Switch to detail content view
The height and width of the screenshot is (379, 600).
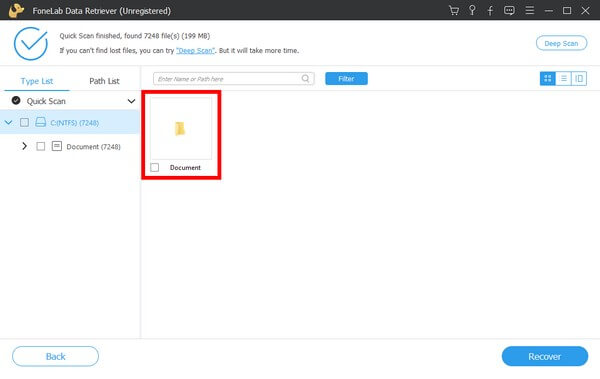pyautogui.click(x=579, y=79)
